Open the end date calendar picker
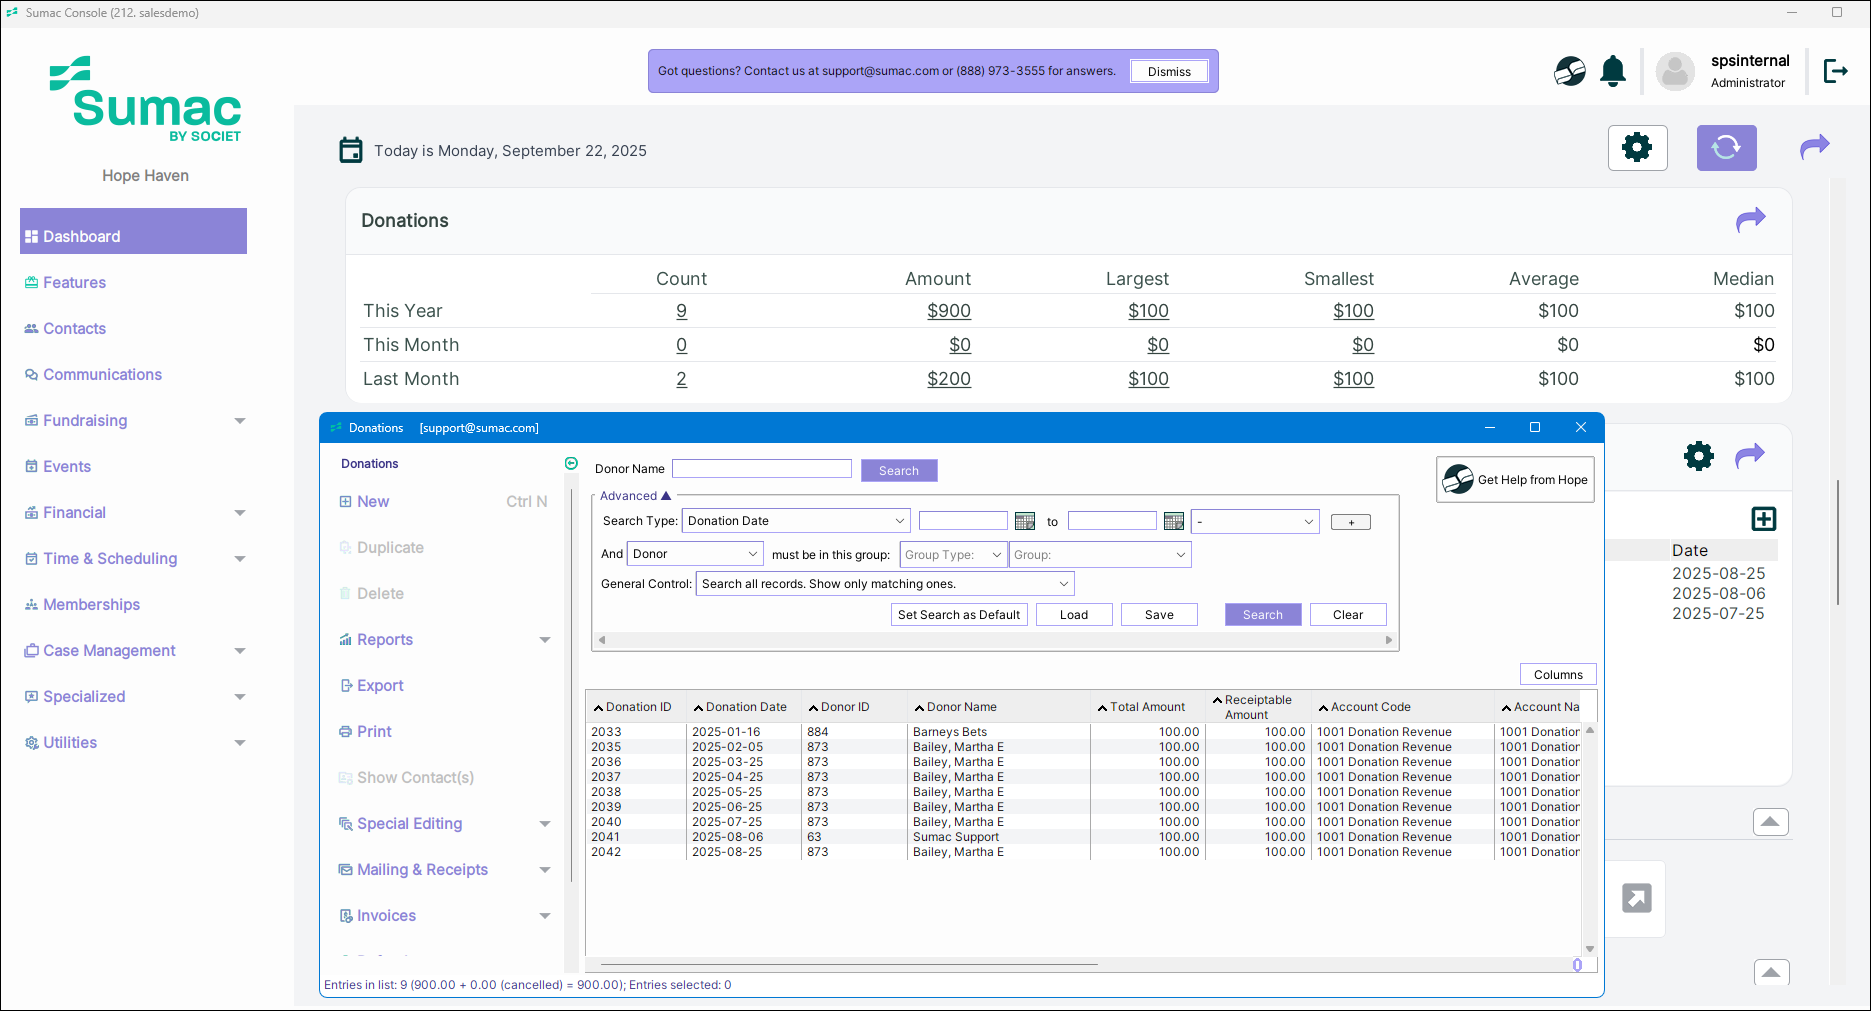The width and height of the screenshot is (1871, 1011). point(1174,521)
